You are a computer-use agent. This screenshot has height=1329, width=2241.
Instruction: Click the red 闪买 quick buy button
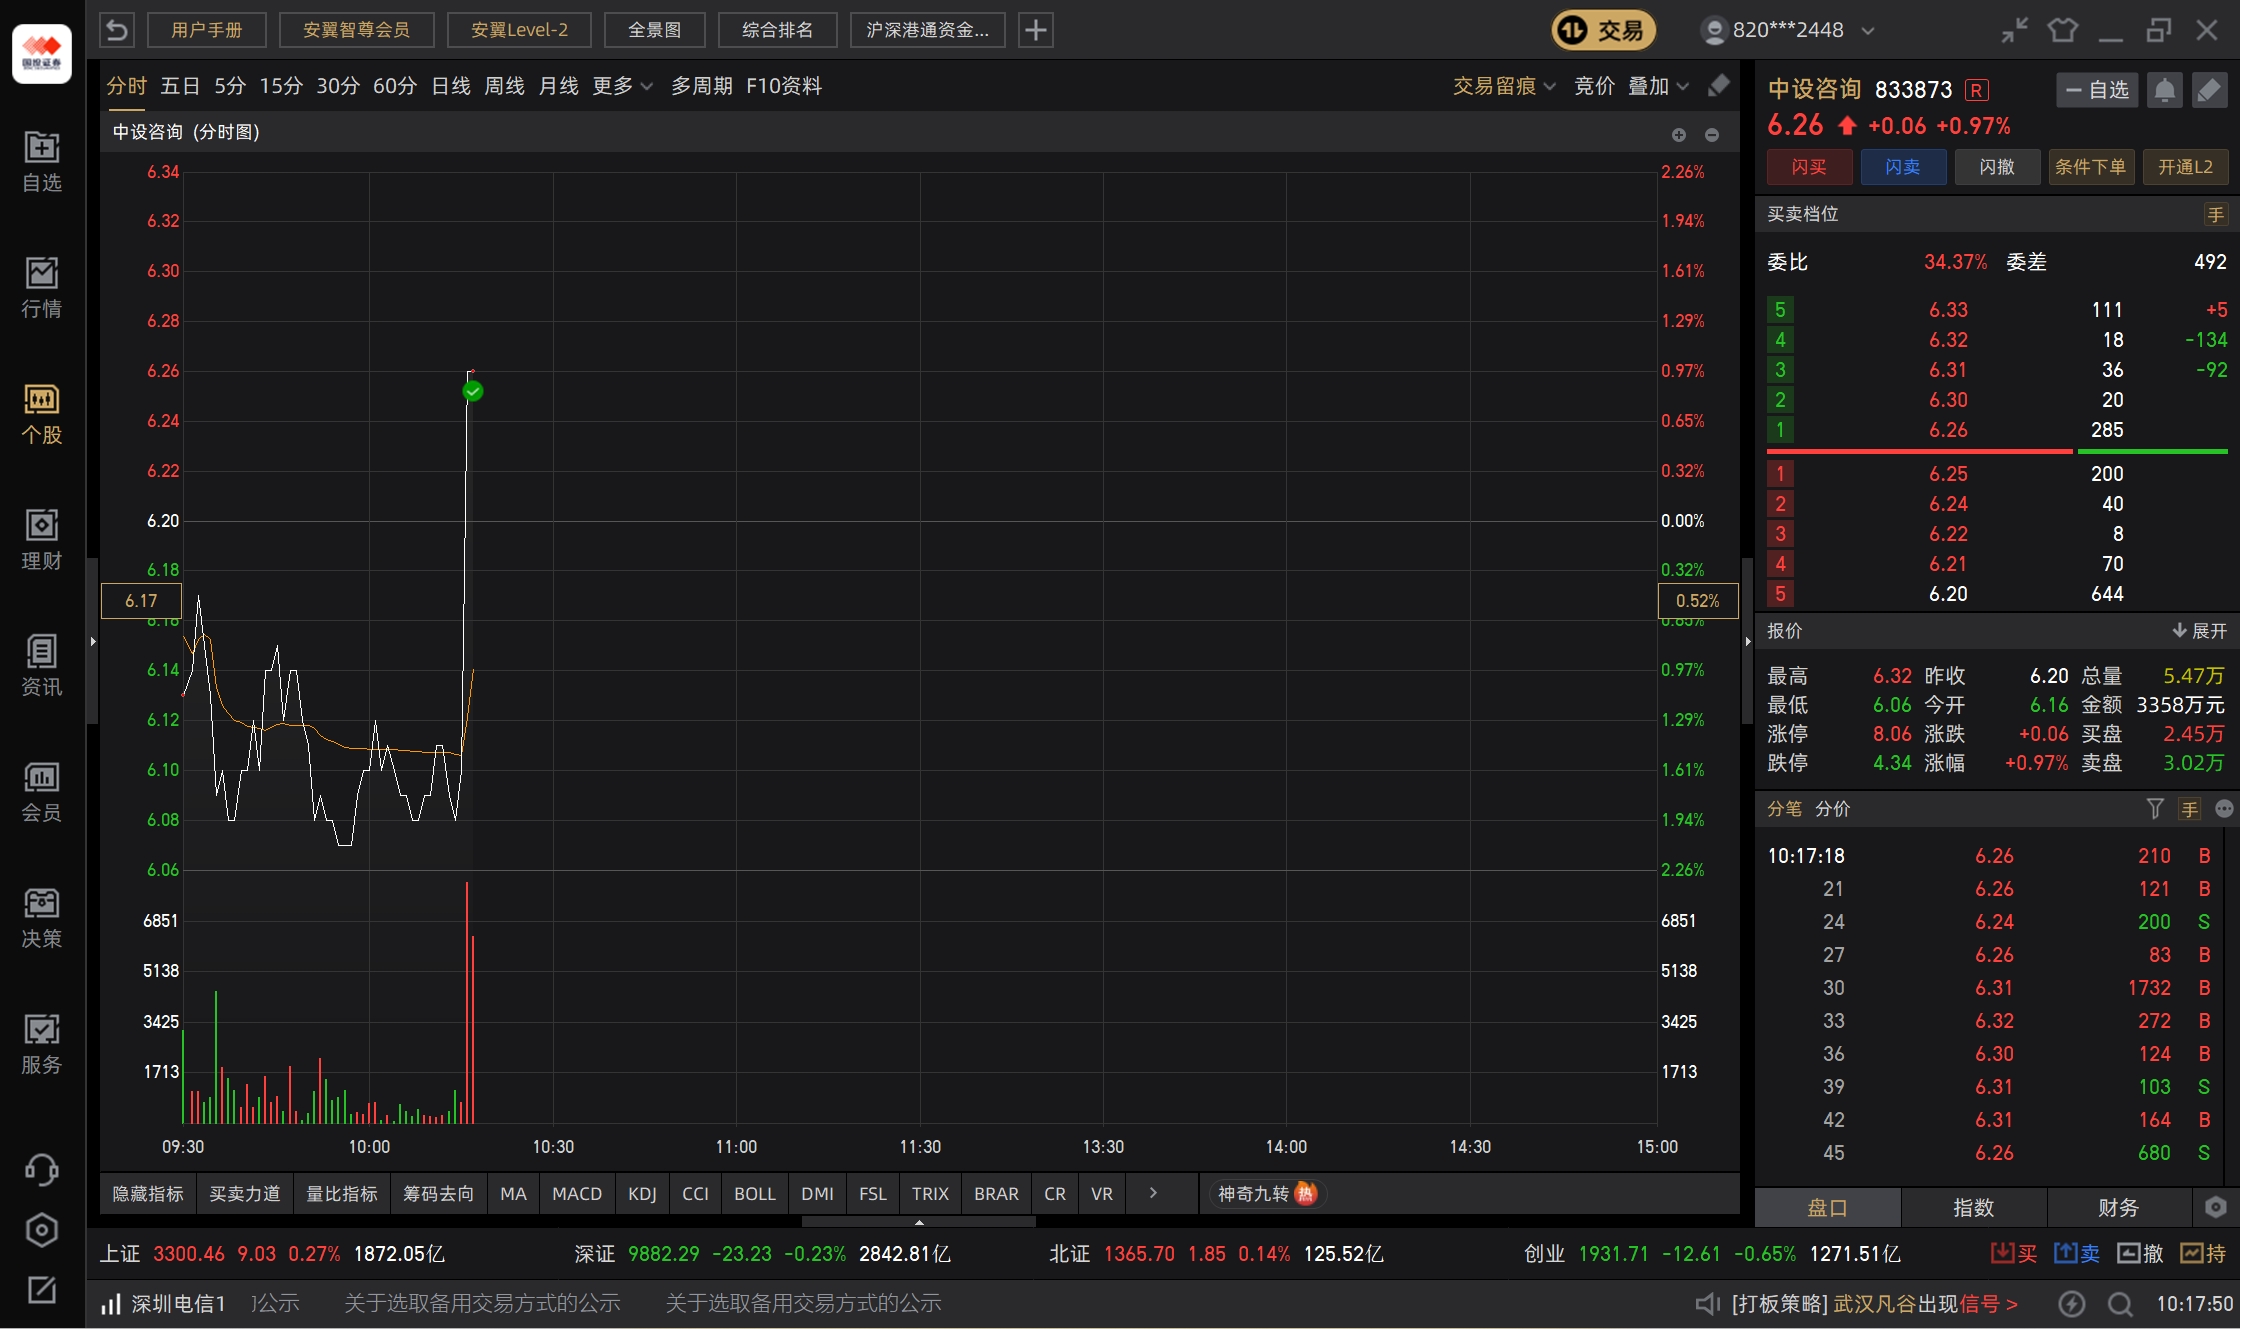(1808, 167)
